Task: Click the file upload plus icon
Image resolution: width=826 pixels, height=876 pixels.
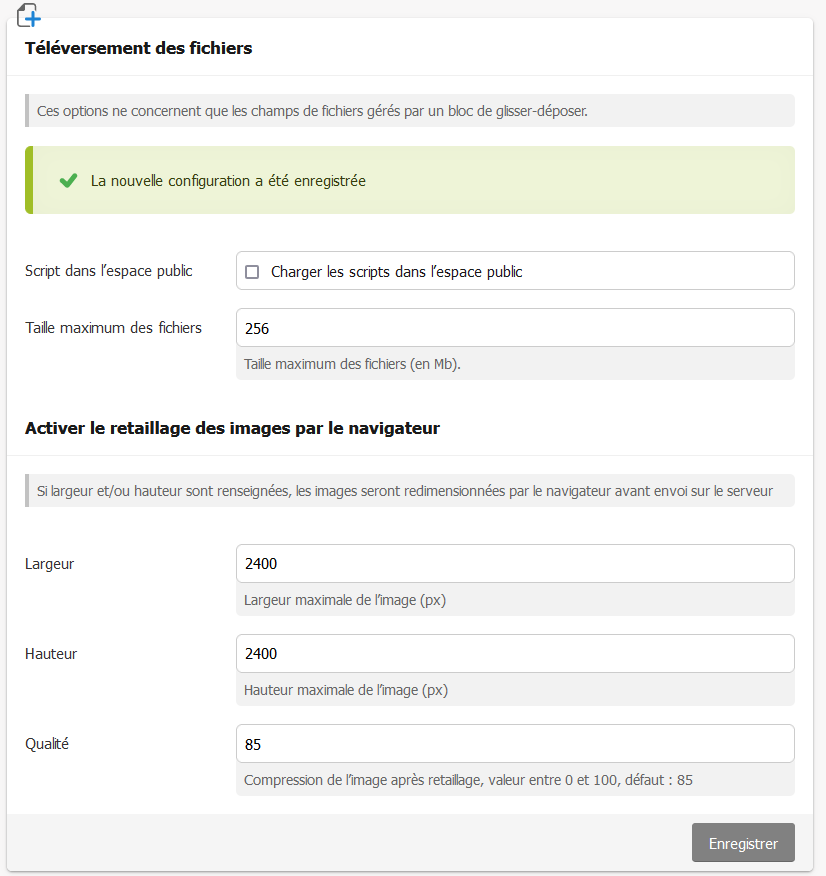Action: coord(30,15)
